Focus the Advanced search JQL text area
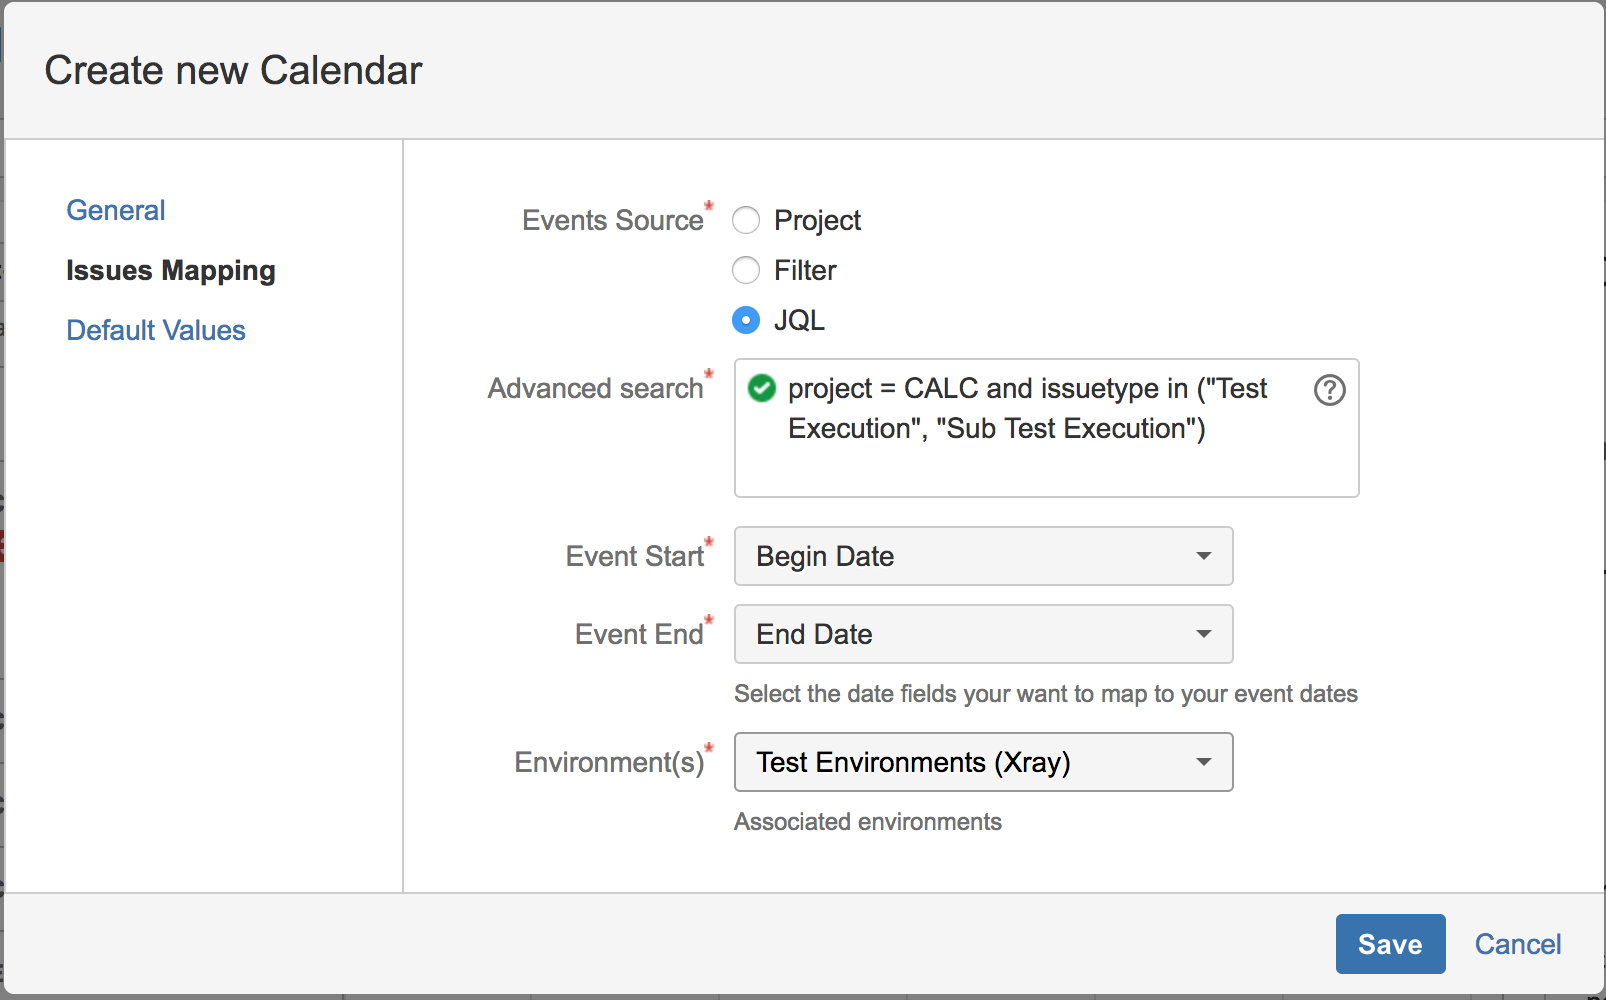This screenshot has height=1000, width=1606. (x=1046, y=428)
